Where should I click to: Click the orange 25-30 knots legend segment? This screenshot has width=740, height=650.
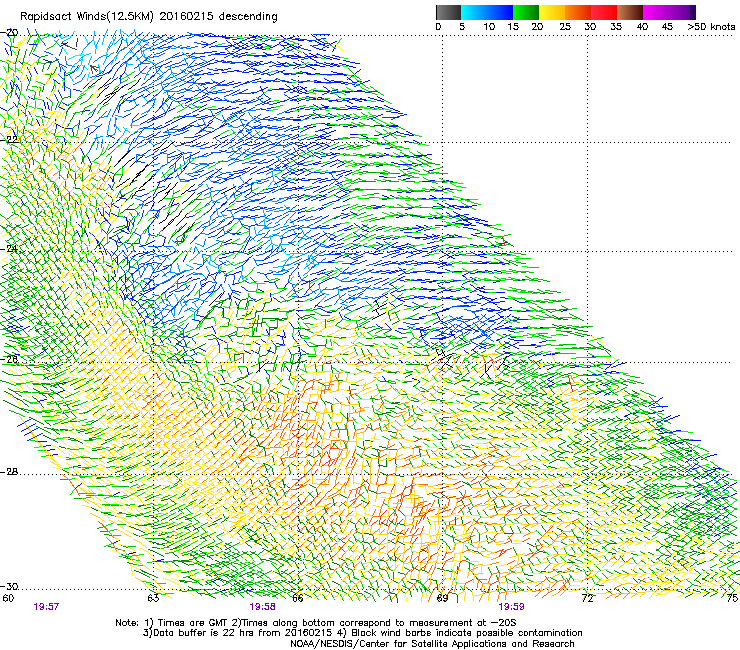pyautogui.click(x=578, y=12)
